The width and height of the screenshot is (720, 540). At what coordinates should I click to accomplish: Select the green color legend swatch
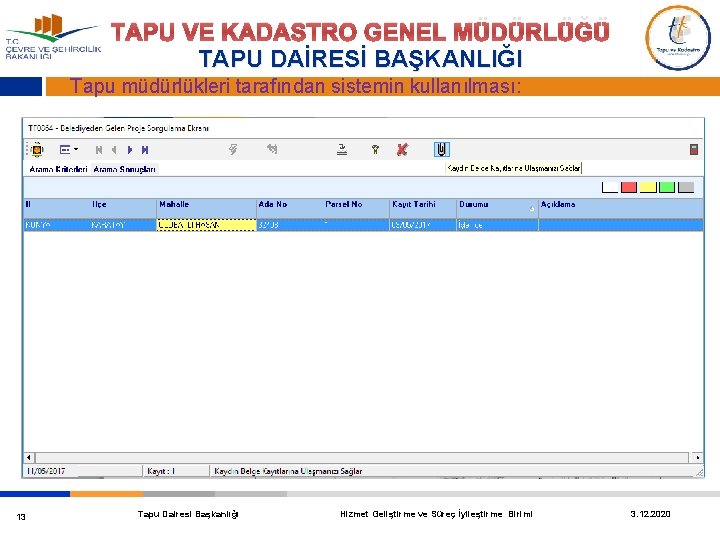point(667,187)
